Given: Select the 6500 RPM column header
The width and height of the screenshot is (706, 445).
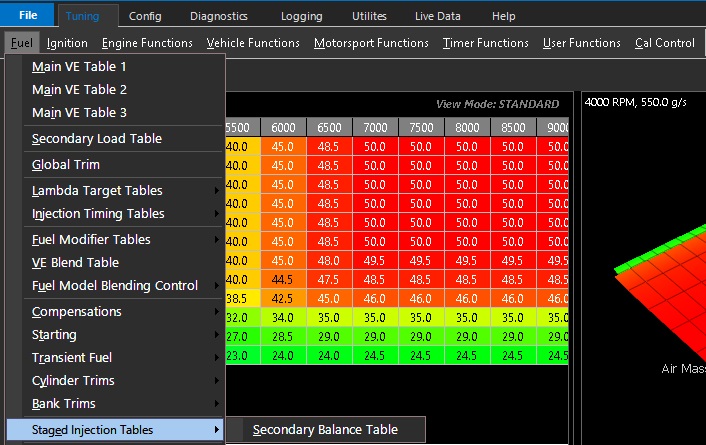Looking at the screenshot, I should 329,127.
